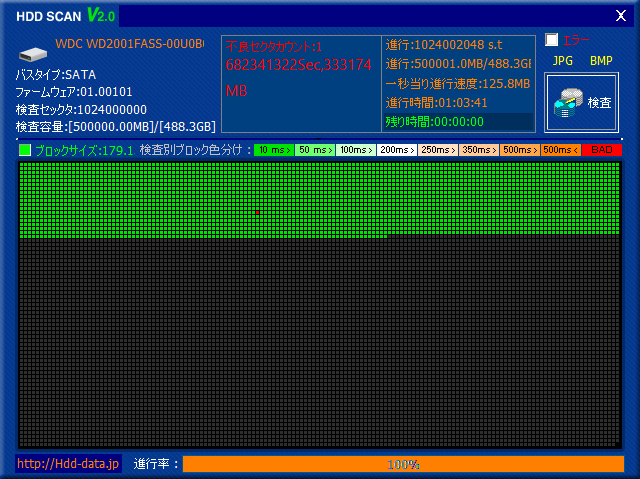Click the ファームウェア:01.00101 text
The width and height of the screenshot is (640, 479).
(x=74, y=92)
